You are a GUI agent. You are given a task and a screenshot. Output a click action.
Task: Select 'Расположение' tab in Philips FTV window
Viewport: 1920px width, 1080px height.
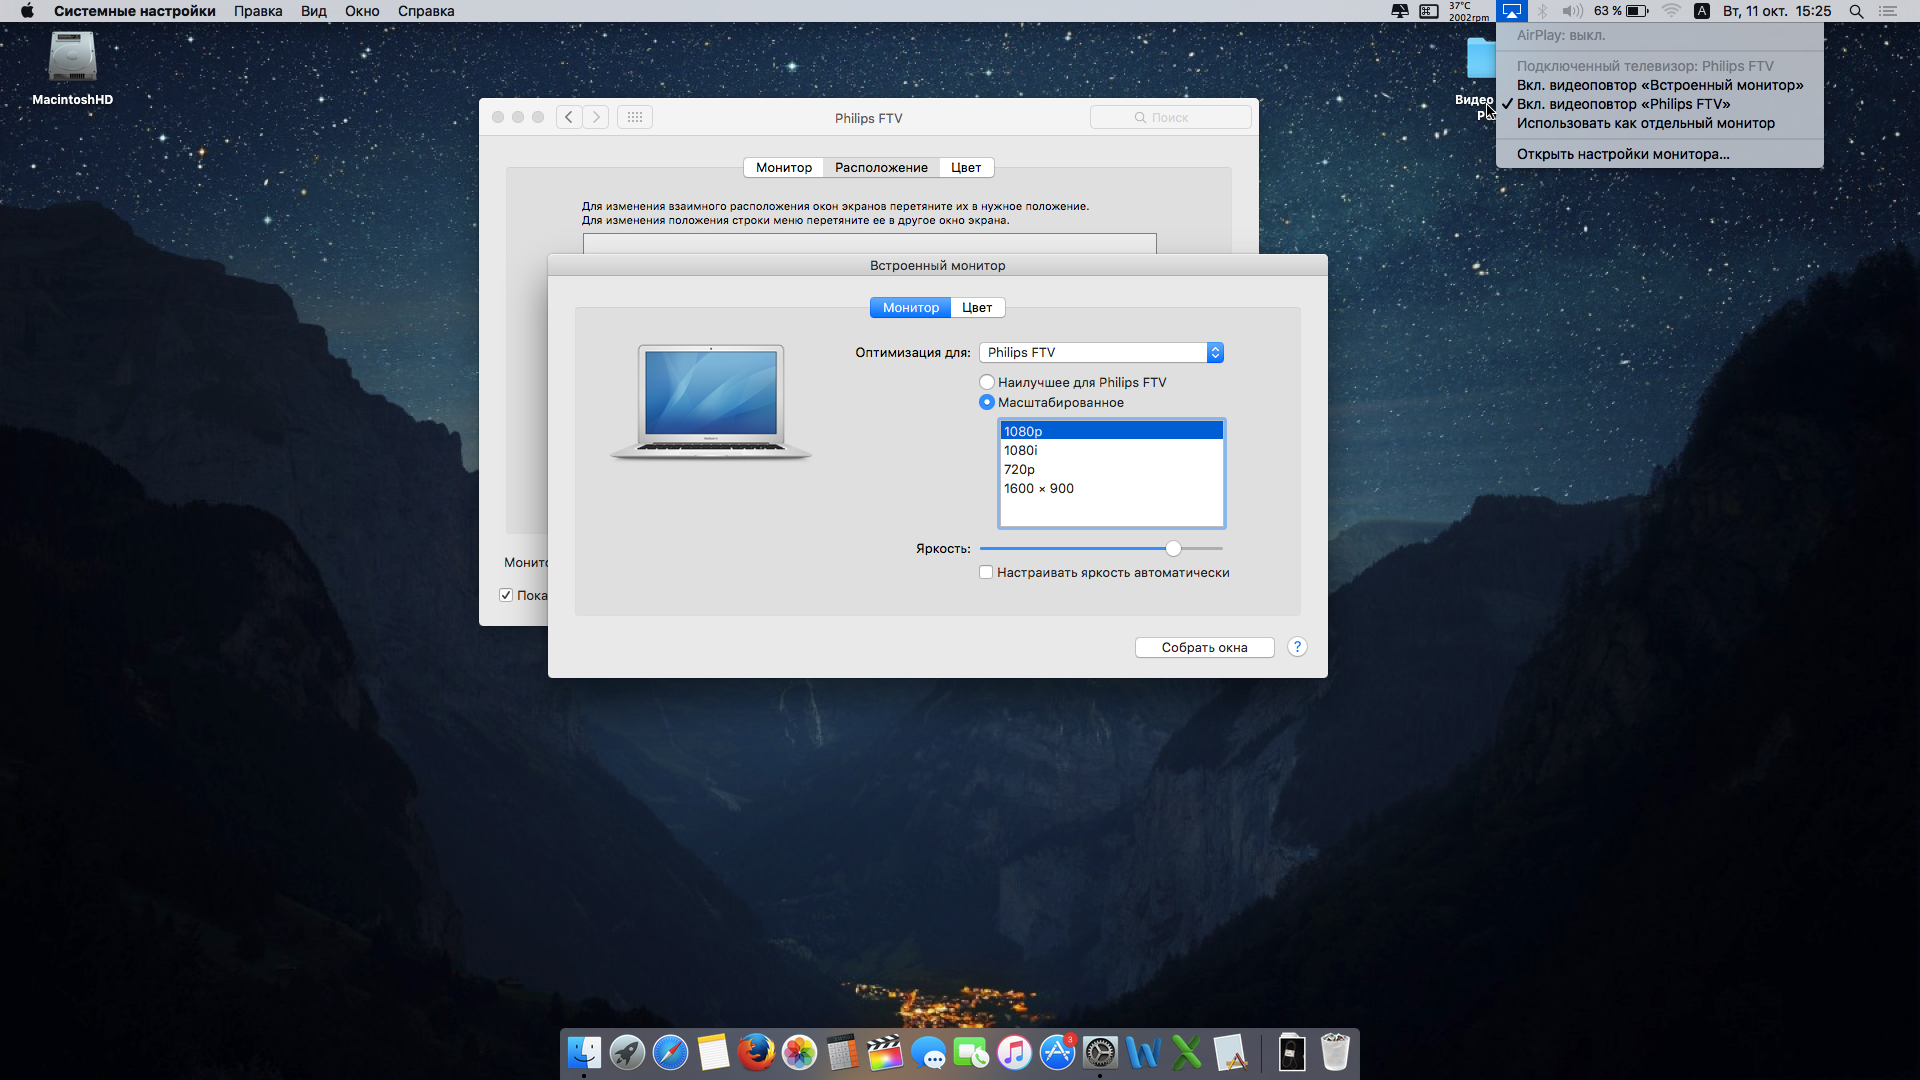point(881,167)
